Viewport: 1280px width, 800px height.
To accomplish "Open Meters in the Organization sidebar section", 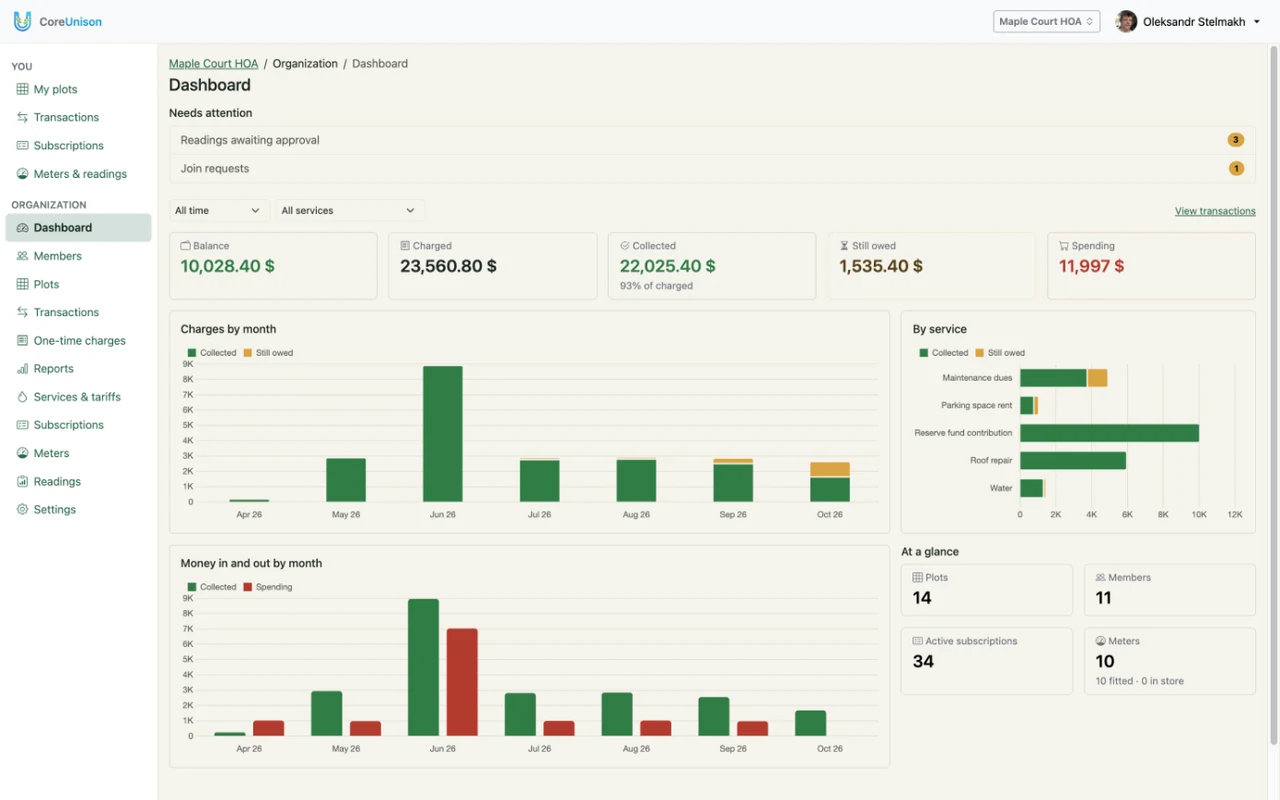I will coord(51,453).
